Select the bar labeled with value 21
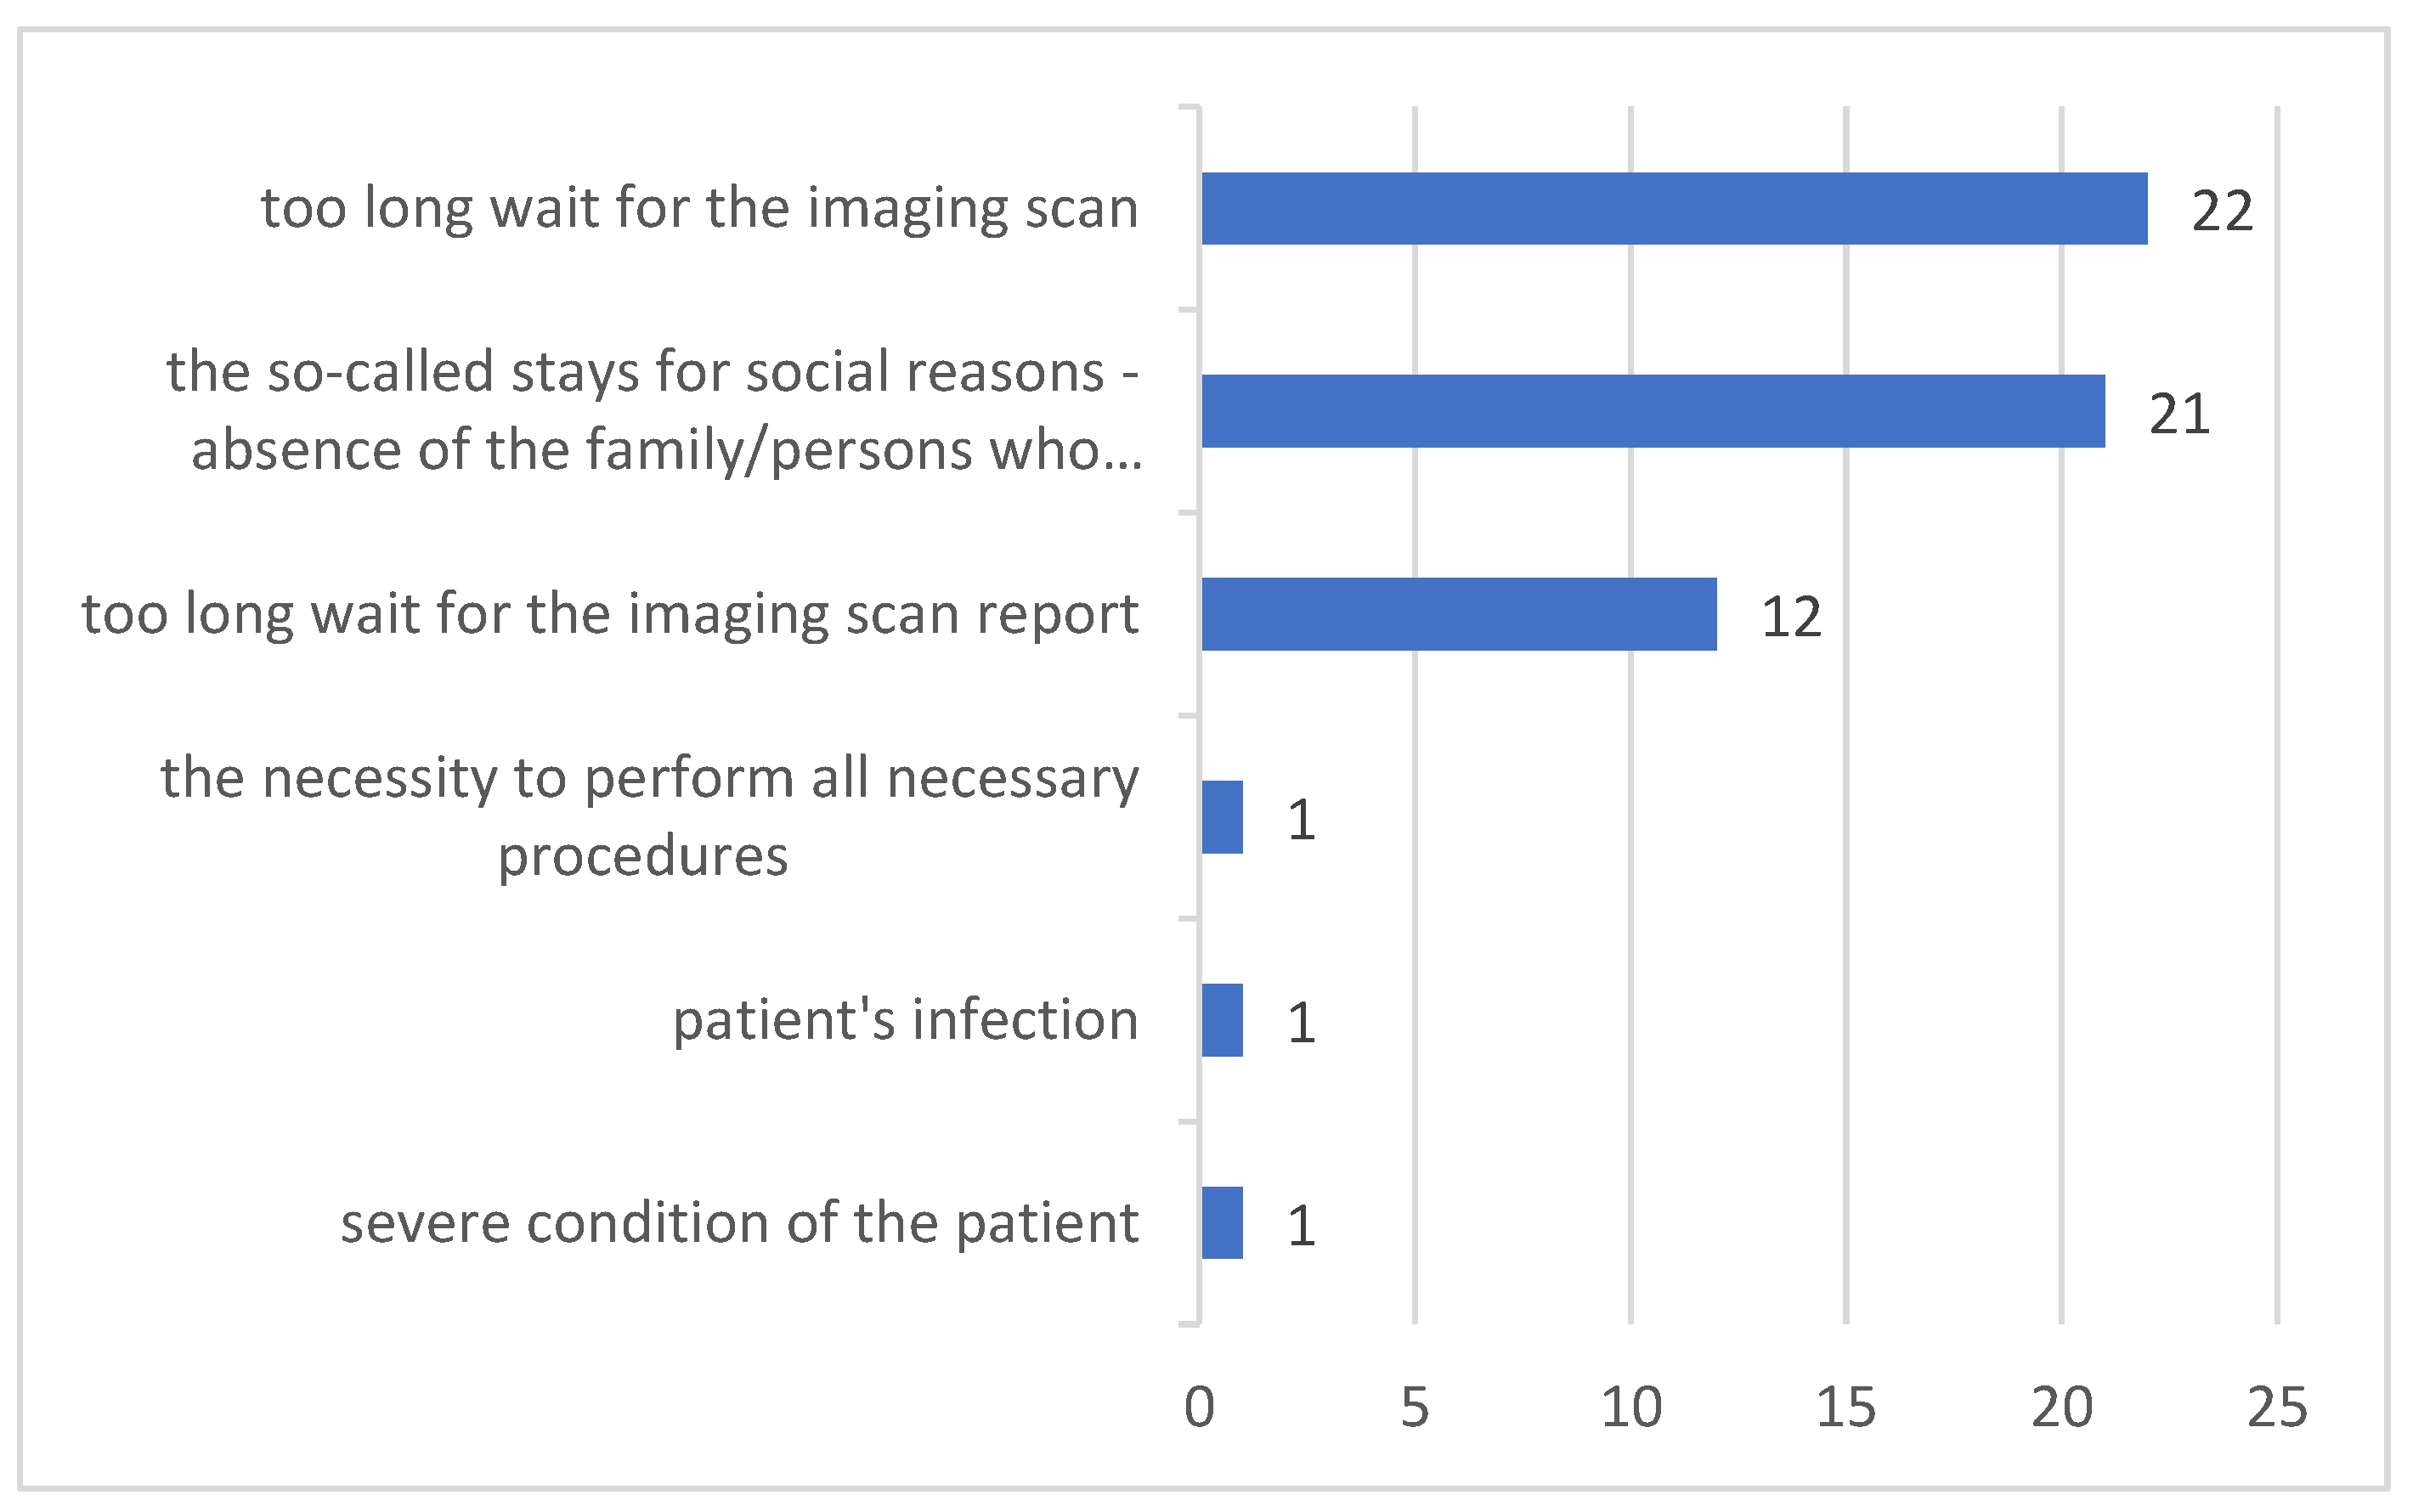 pyautogui.click(x=1652, y=411)
